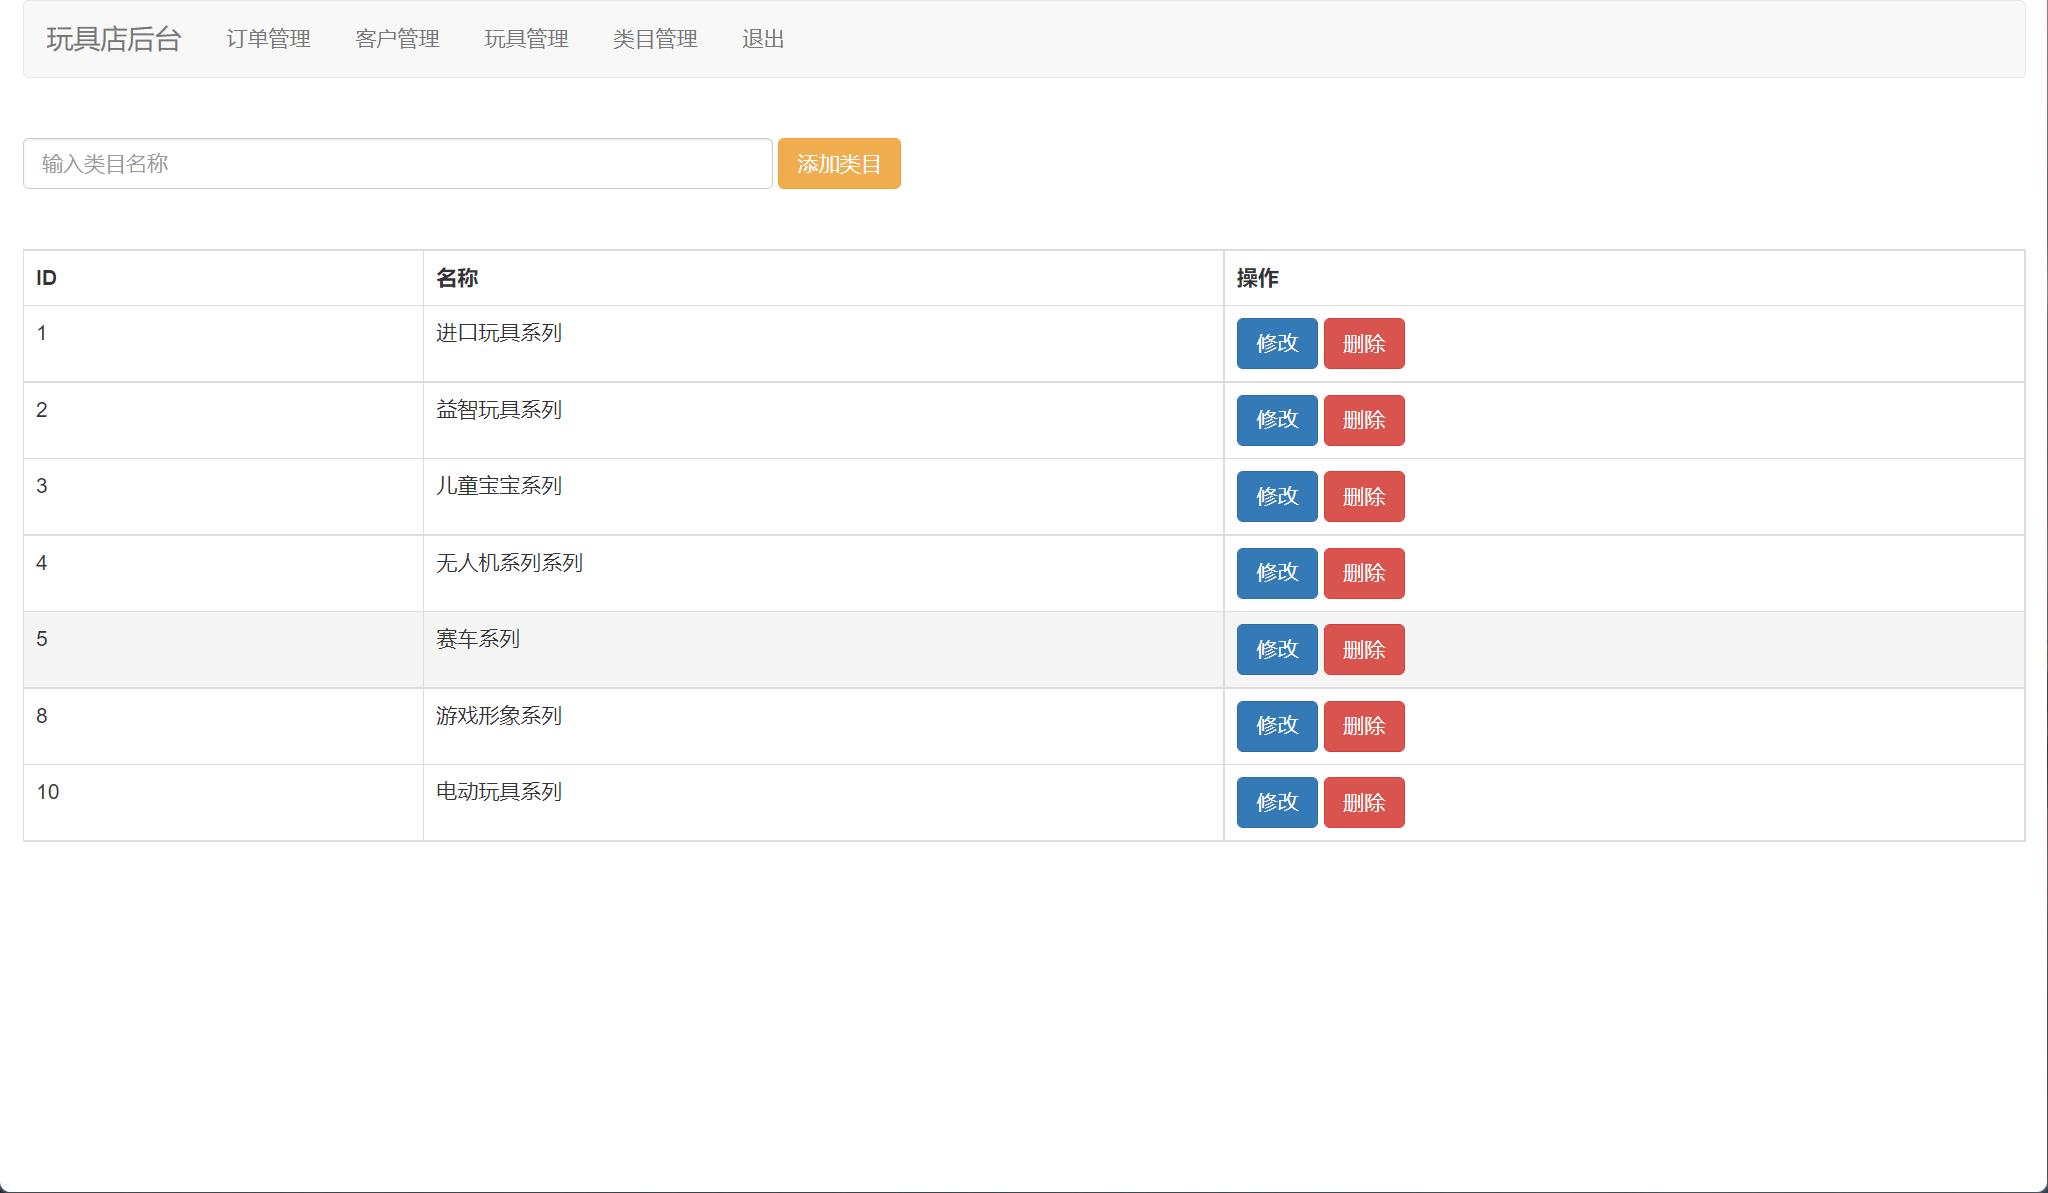Click 退出 to log out
Viewport: 2048px width, 1193px height.
[x=763, y=40]
